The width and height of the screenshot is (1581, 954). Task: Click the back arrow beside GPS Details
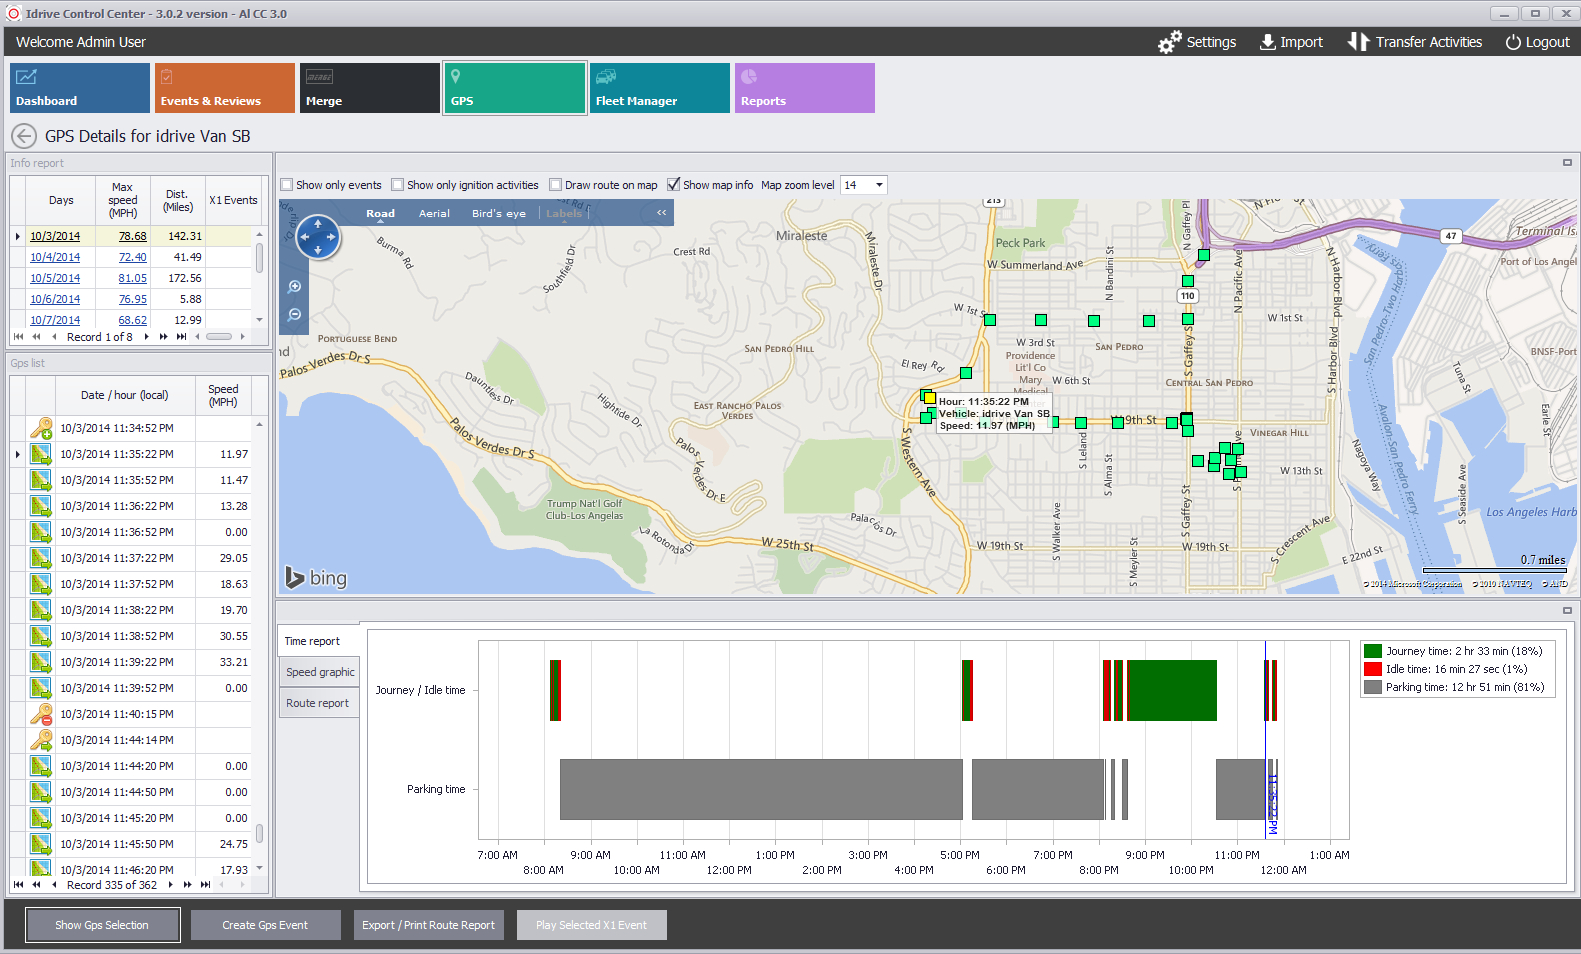click(24, 136)
